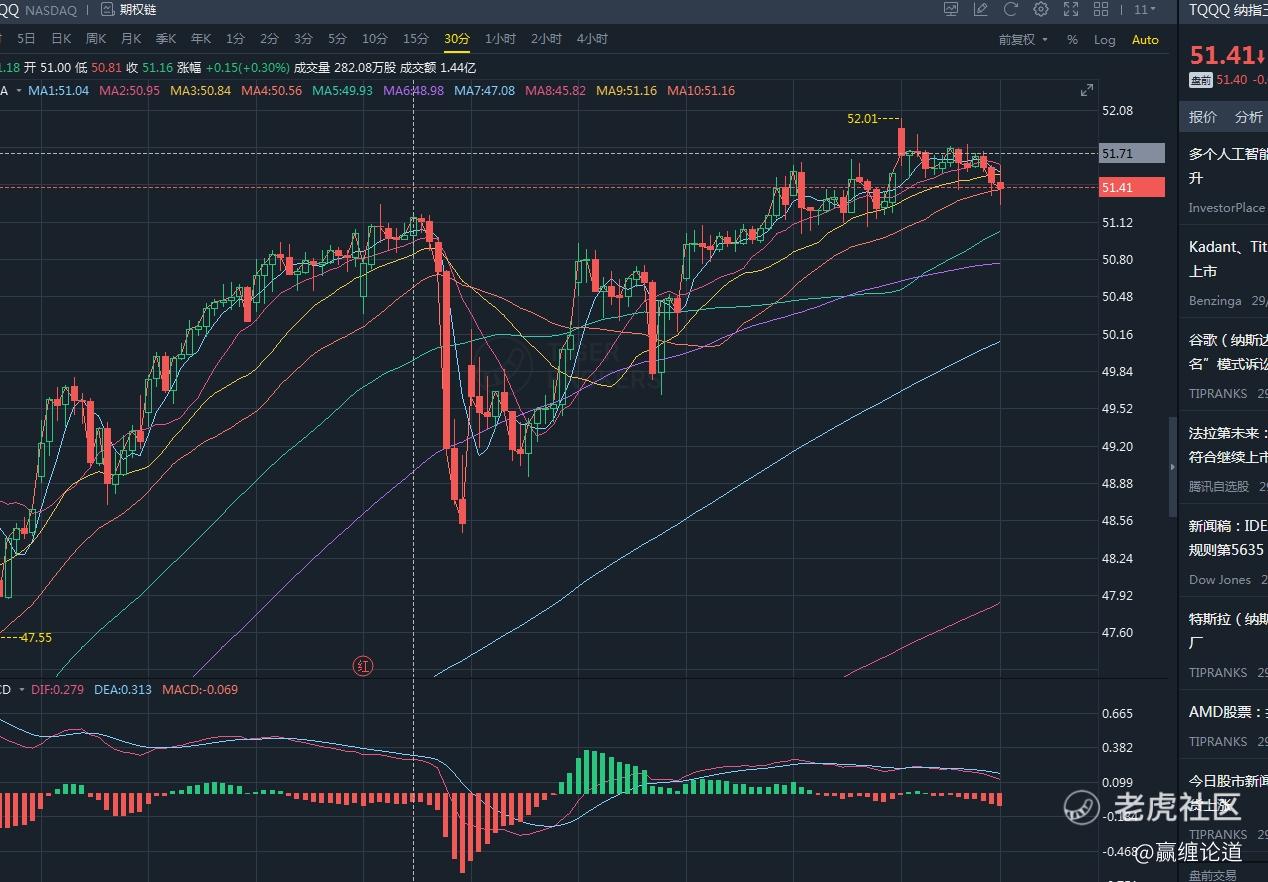Toggle the Auto scale axis mode
1268x882 pixels.
point(1145,40)
